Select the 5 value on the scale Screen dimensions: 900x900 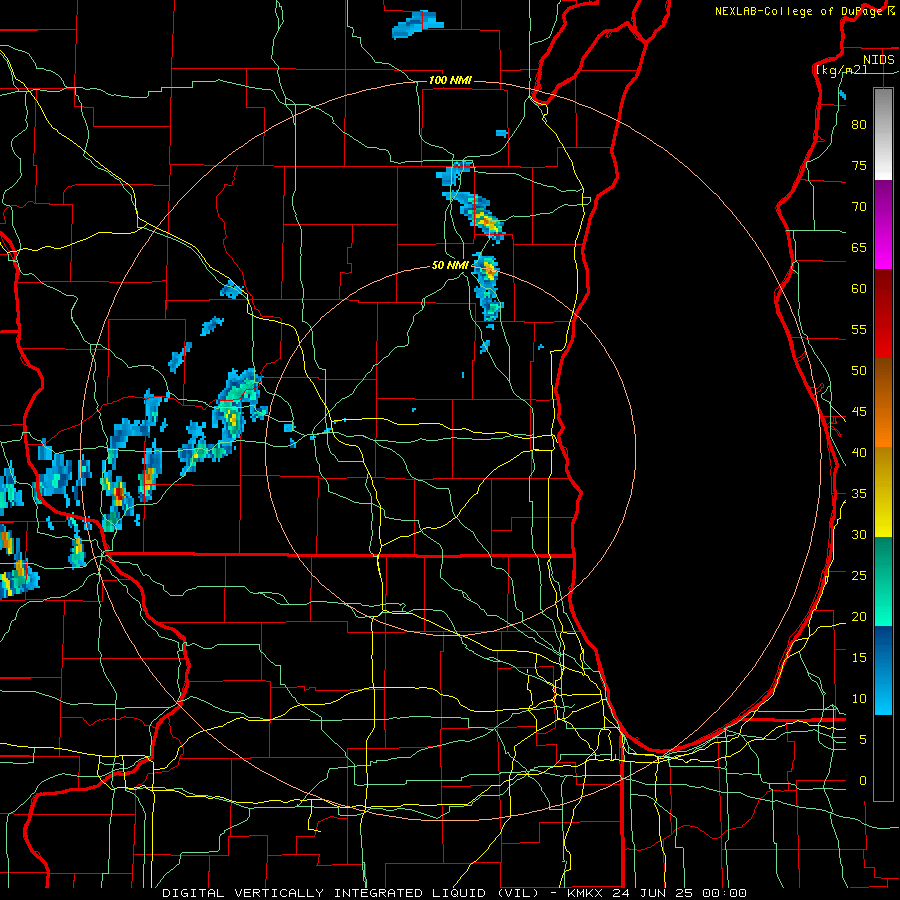[x=863, y=739]
